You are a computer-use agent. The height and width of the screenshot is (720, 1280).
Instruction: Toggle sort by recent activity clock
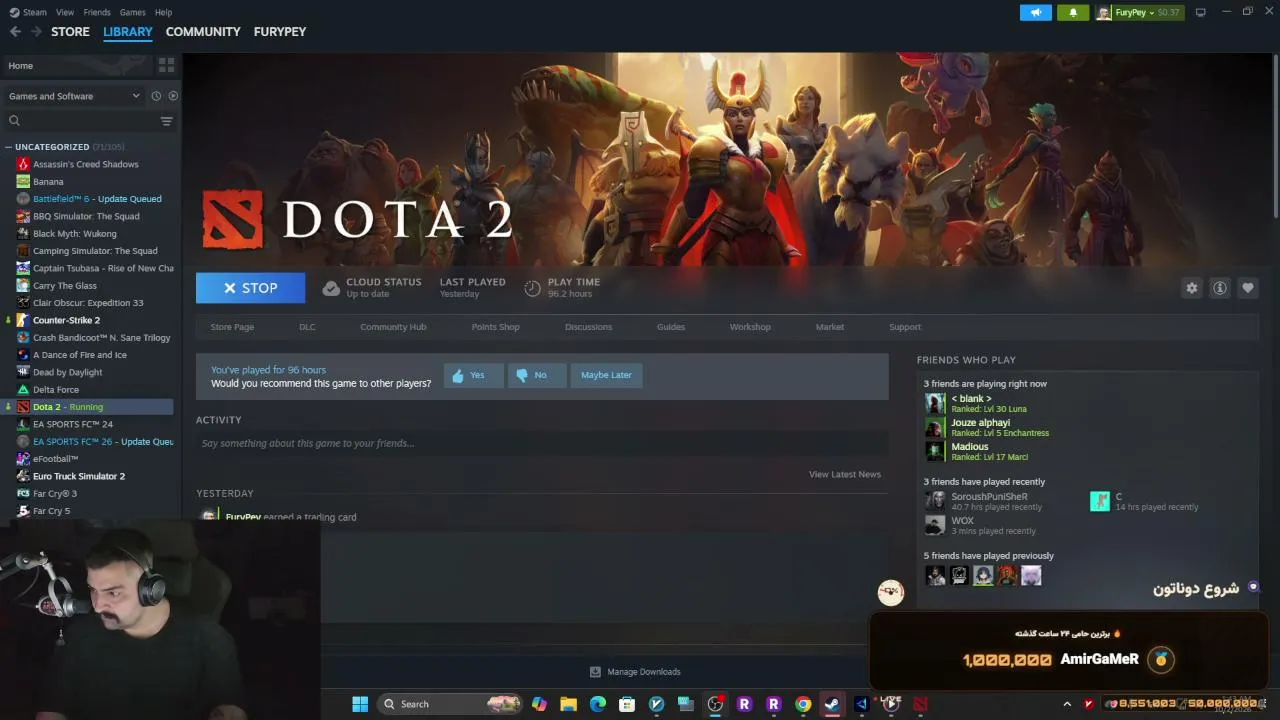coord(156,96)
